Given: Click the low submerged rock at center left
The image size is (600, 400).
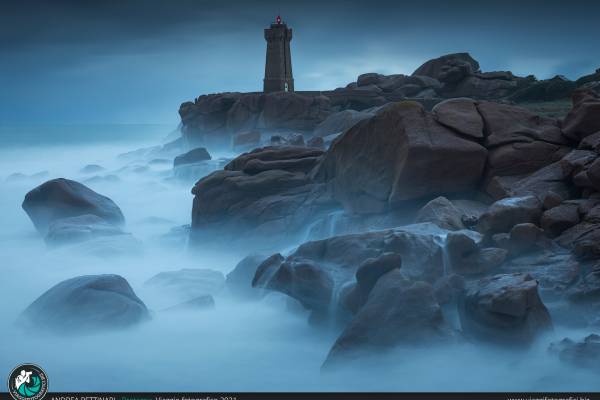Looking at the screenshot, I should [x=185, y=281].
